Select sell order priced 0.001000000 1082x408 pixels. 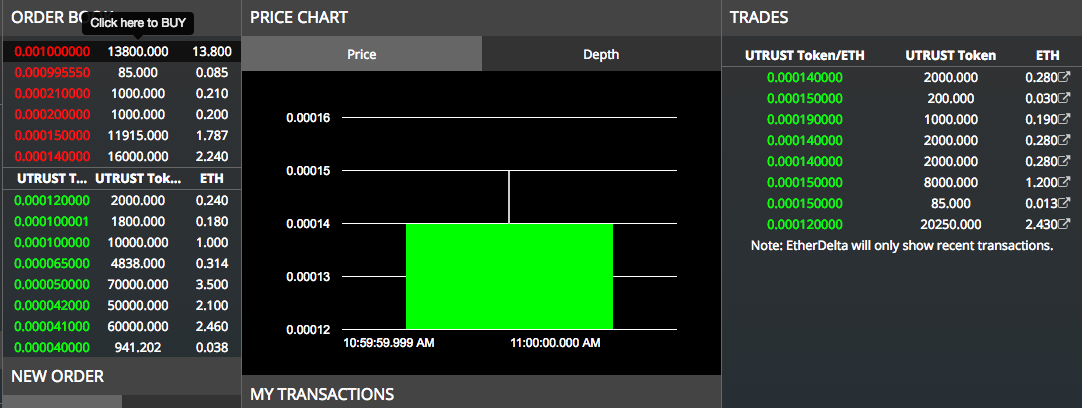122,51
